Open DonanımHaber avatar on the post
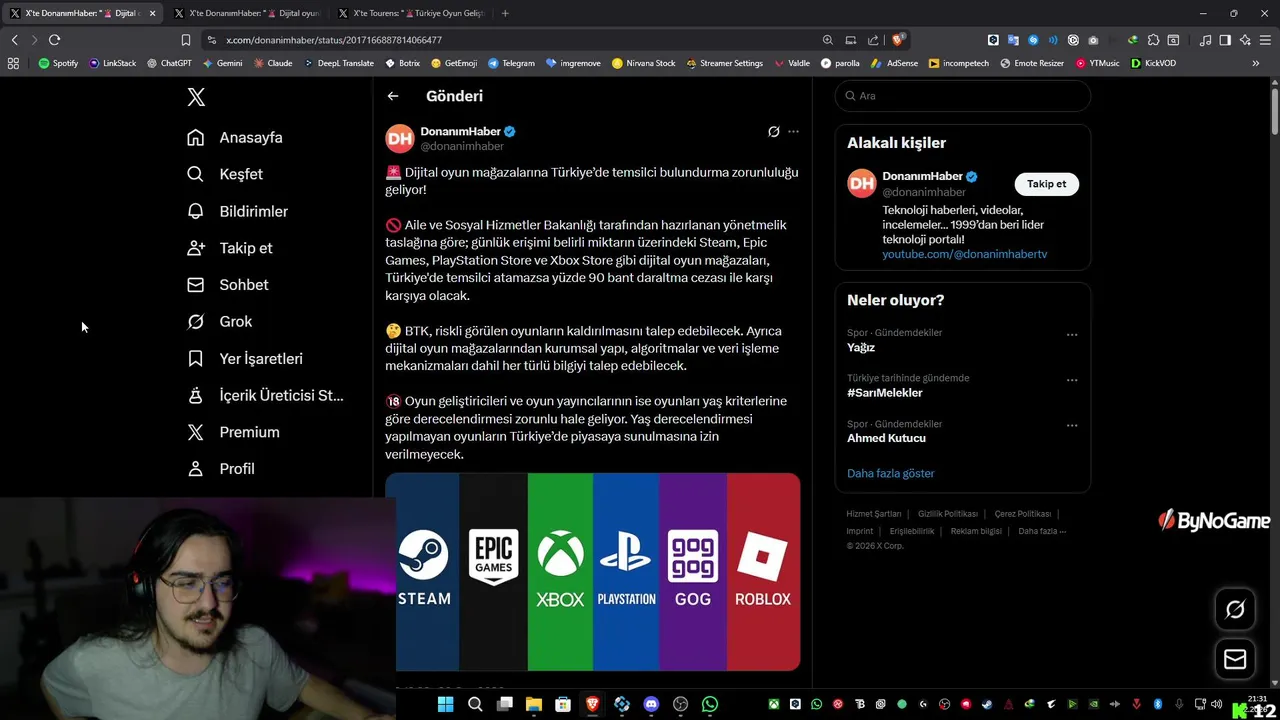 [x=400, y=138]
